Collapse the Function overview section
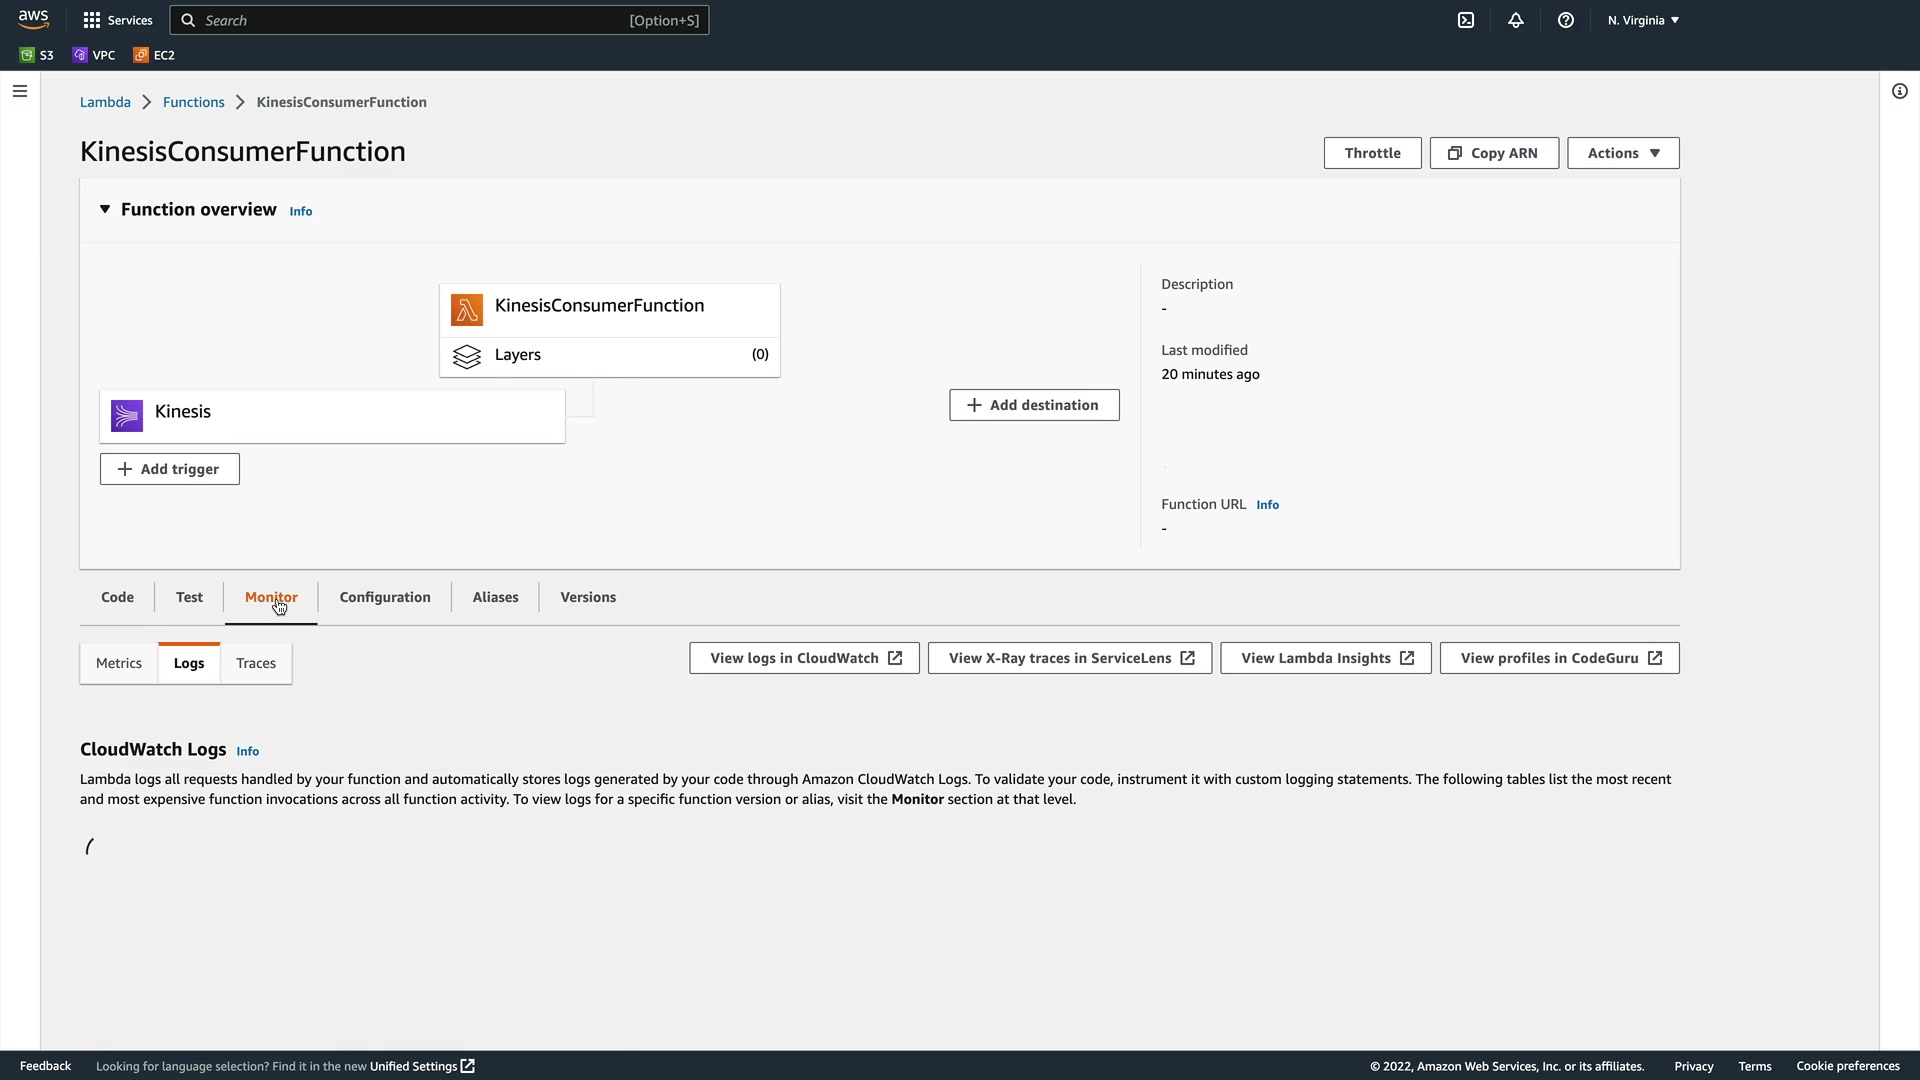This screenshot has width=1920, height=1080. tap(105, 209)
